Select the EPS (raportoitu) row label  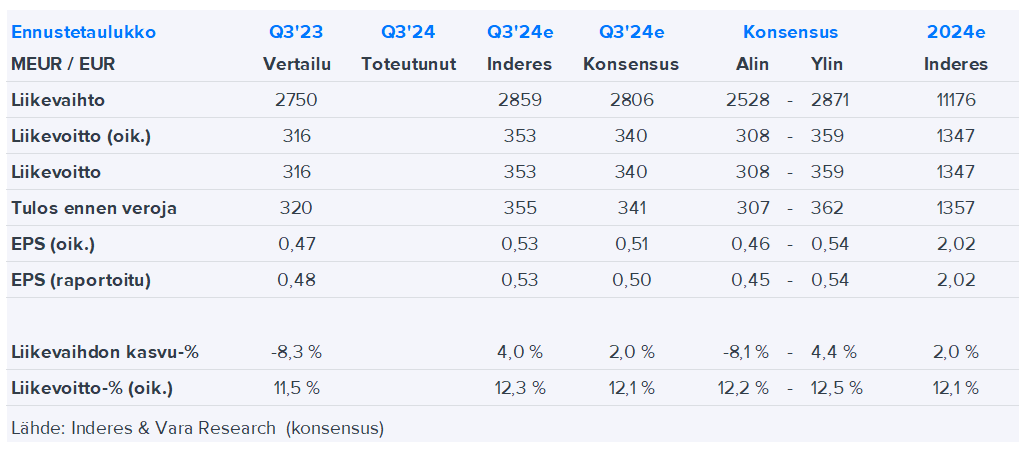81,280
